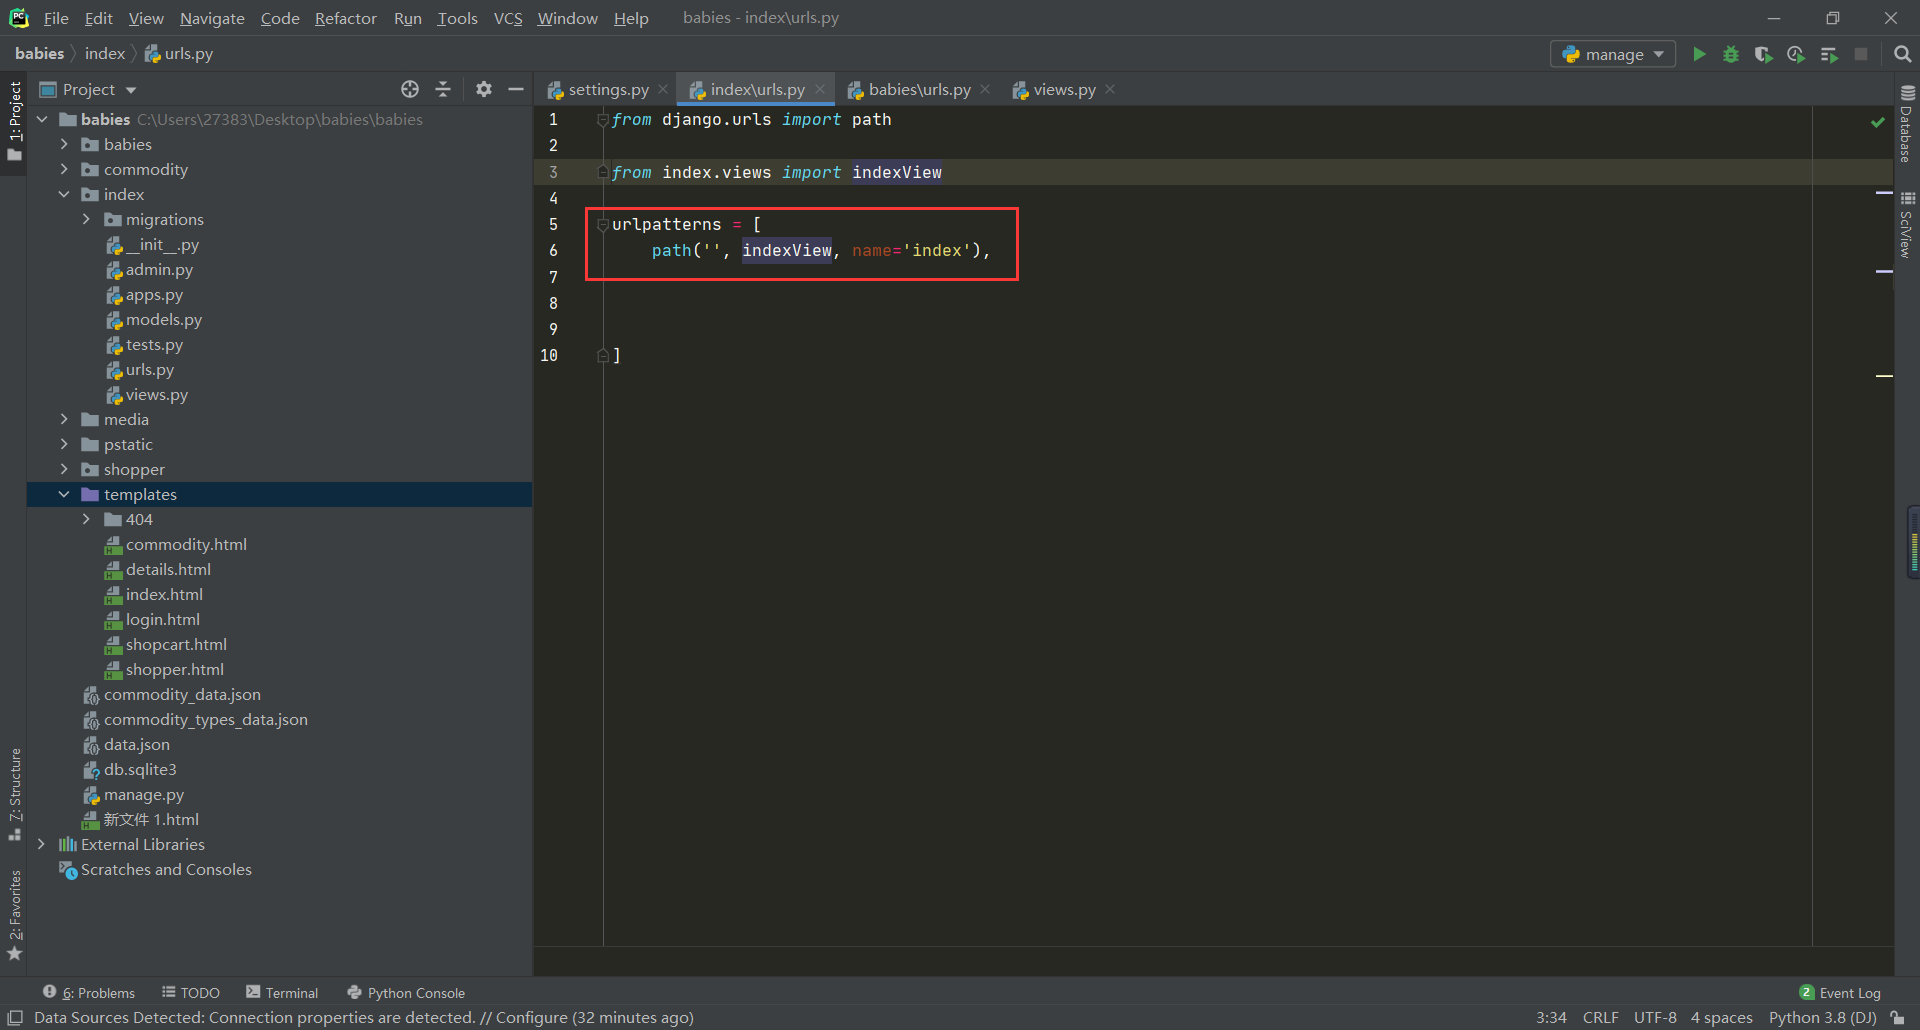Click the index breadcrumb in navigation bar
The width and height of the screenshot is (1920, 1030).
pyautogui.click(x=104, y=54)
